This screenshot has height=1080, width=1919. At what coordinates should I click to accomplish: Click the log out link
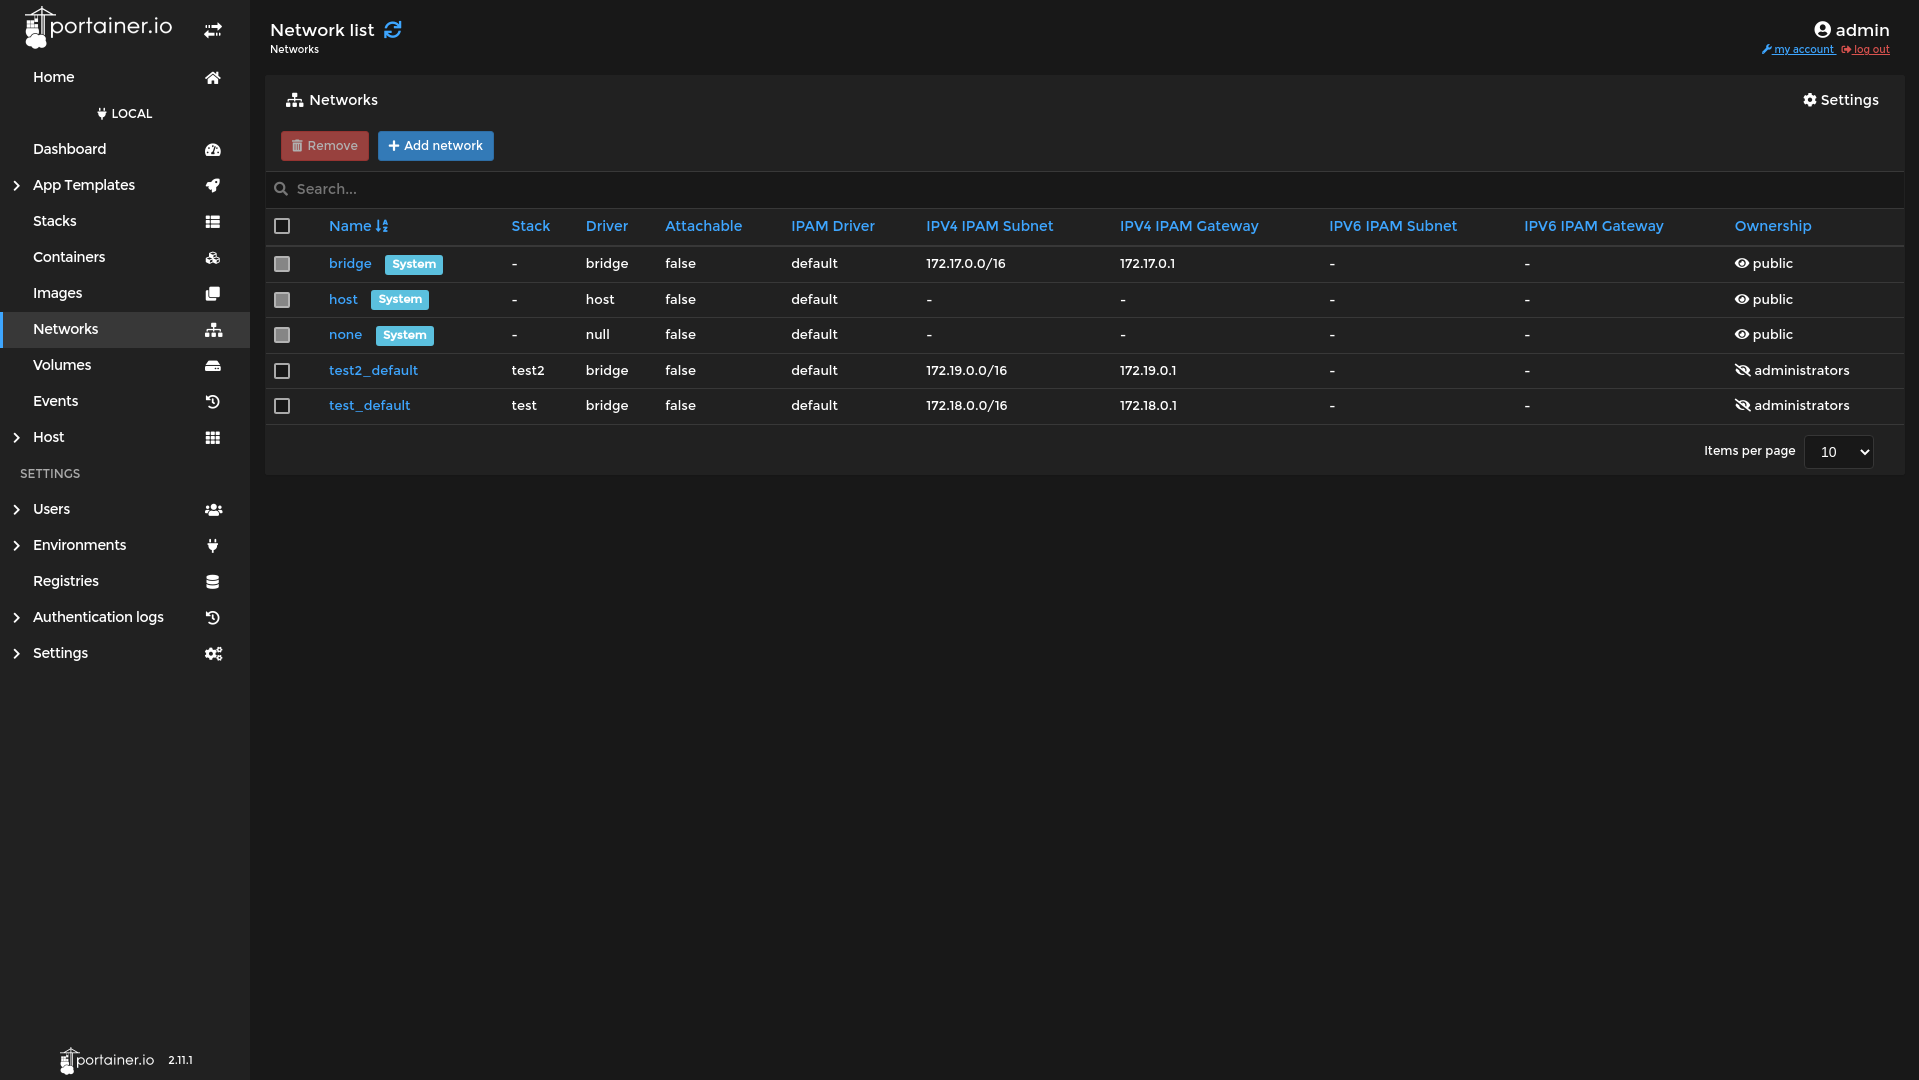(1866, 50)
